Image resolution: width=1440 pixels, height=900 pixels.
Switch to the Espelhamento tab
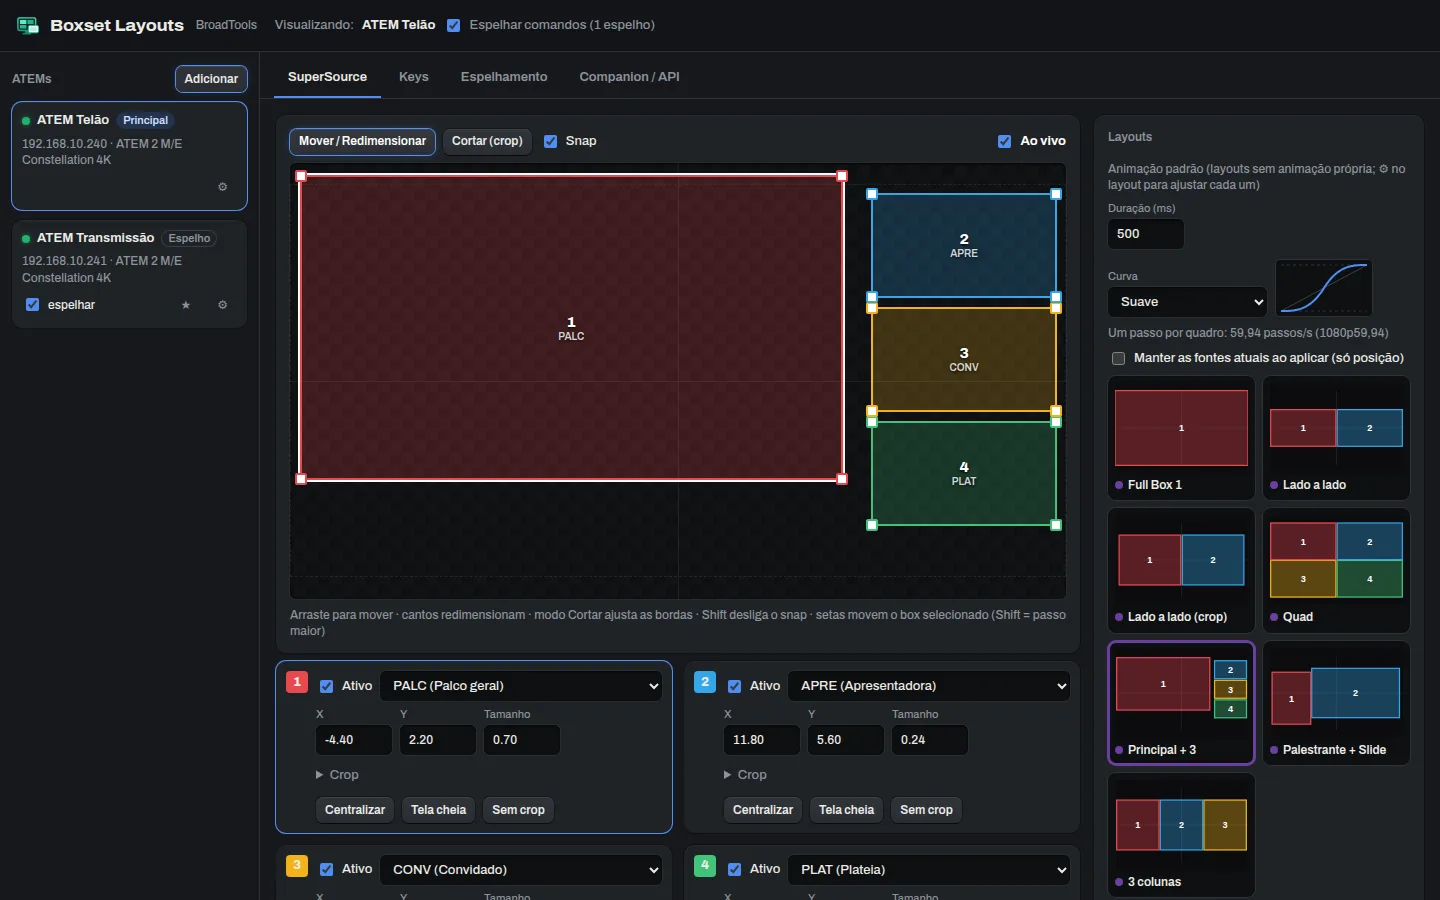point(504,77)
